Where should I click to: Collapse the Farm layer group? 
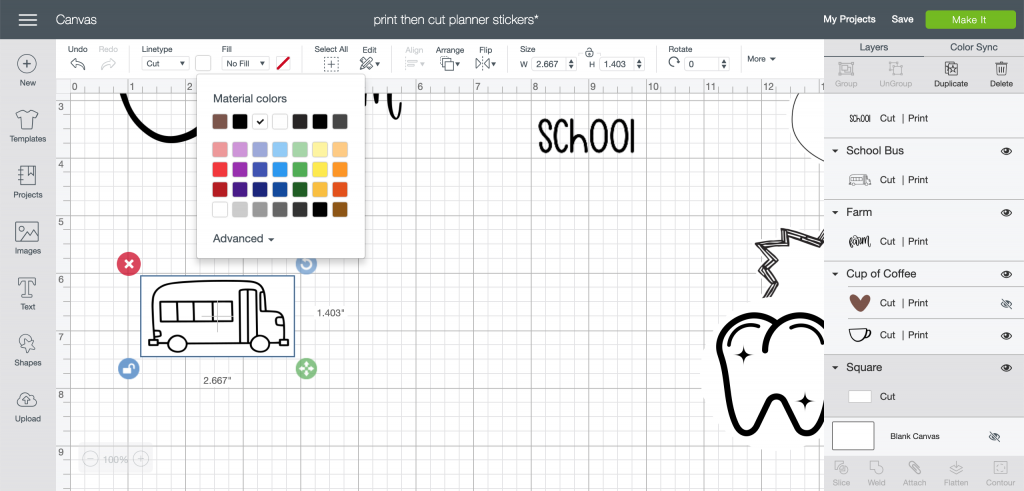click(x=835, y=213)
